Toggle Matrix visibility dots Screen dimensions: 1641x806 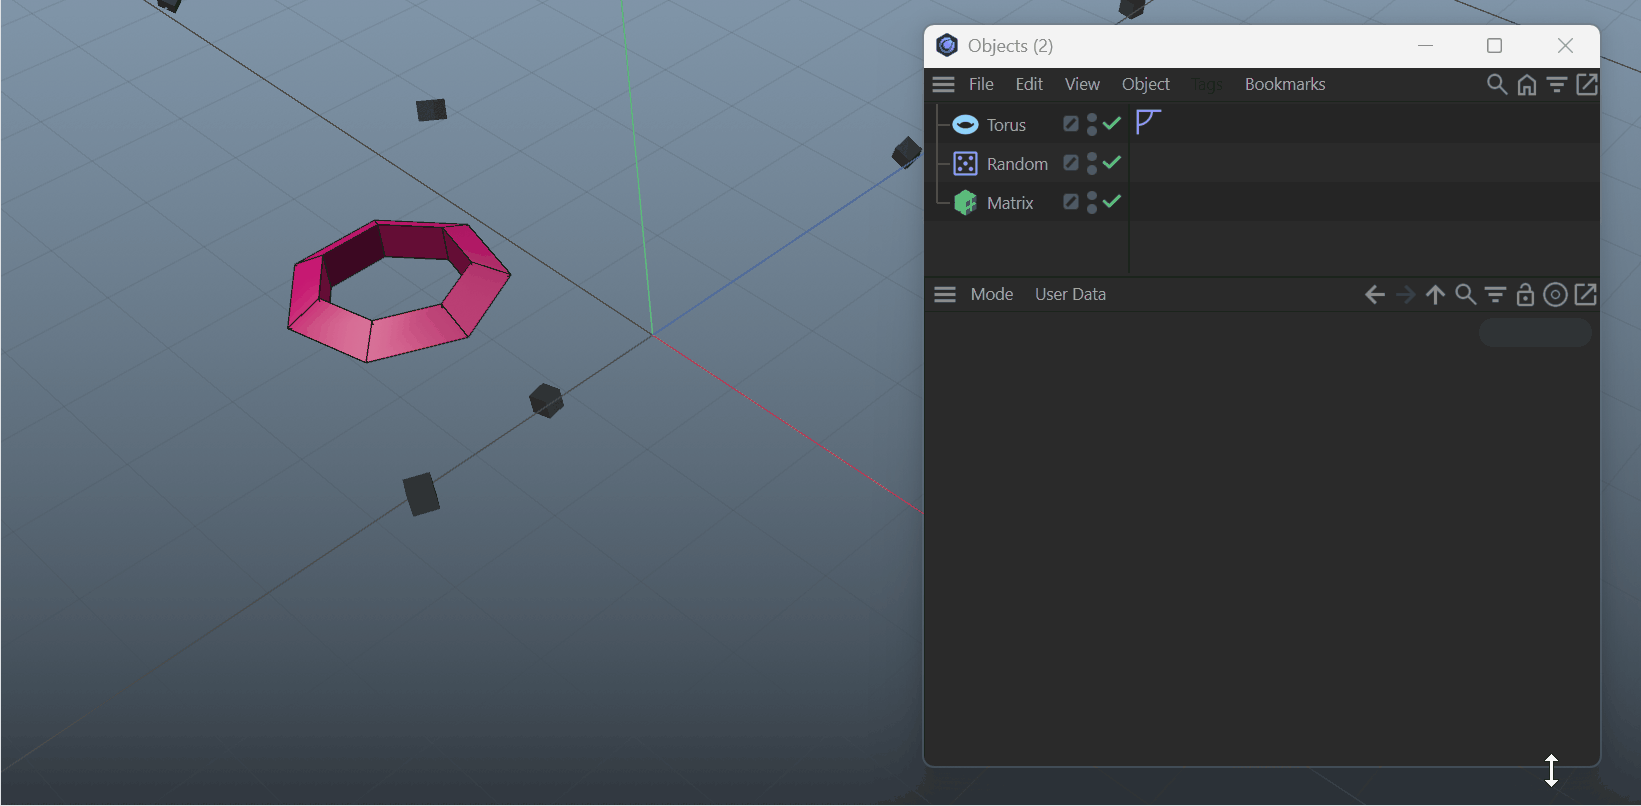[x=1092, y=202]
